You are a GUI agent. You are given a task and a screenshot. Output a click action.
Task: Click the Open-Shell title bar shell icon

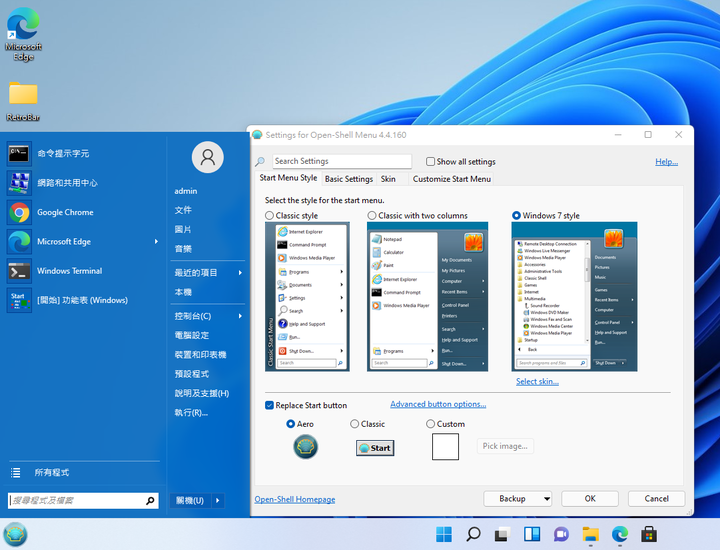[x=257, y=135]
